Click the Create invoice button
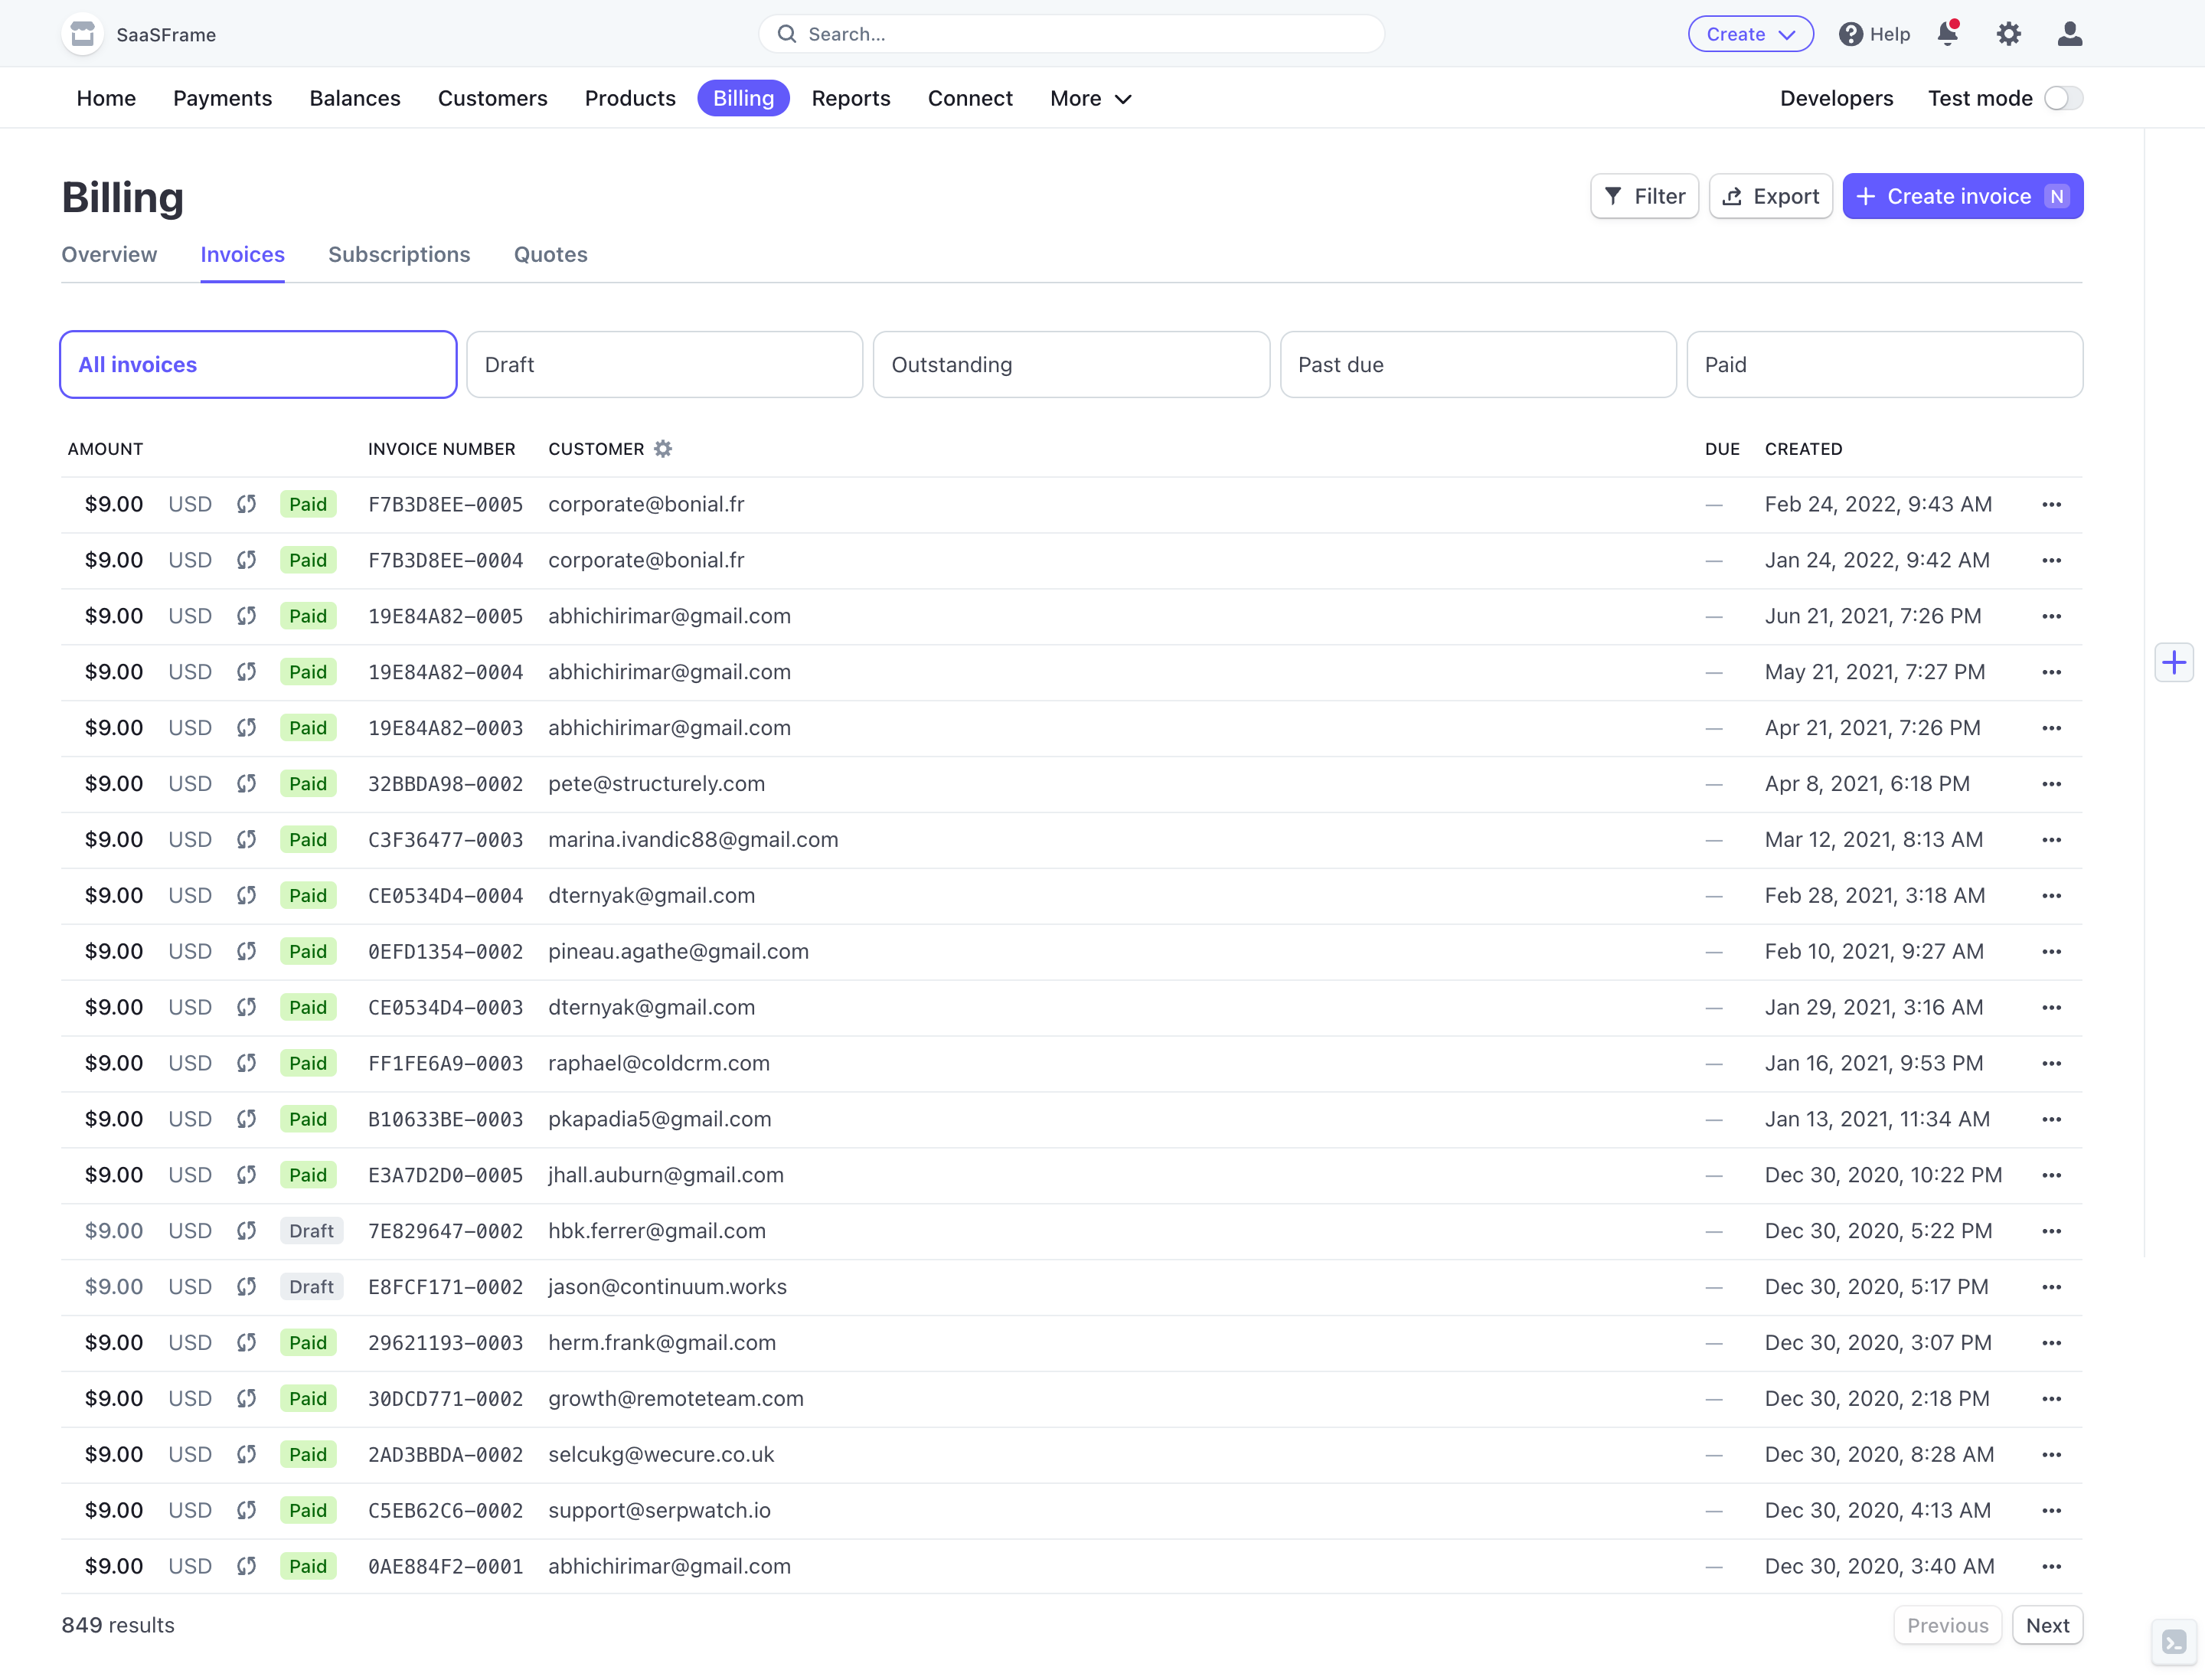 click(x=1963, y=196)
